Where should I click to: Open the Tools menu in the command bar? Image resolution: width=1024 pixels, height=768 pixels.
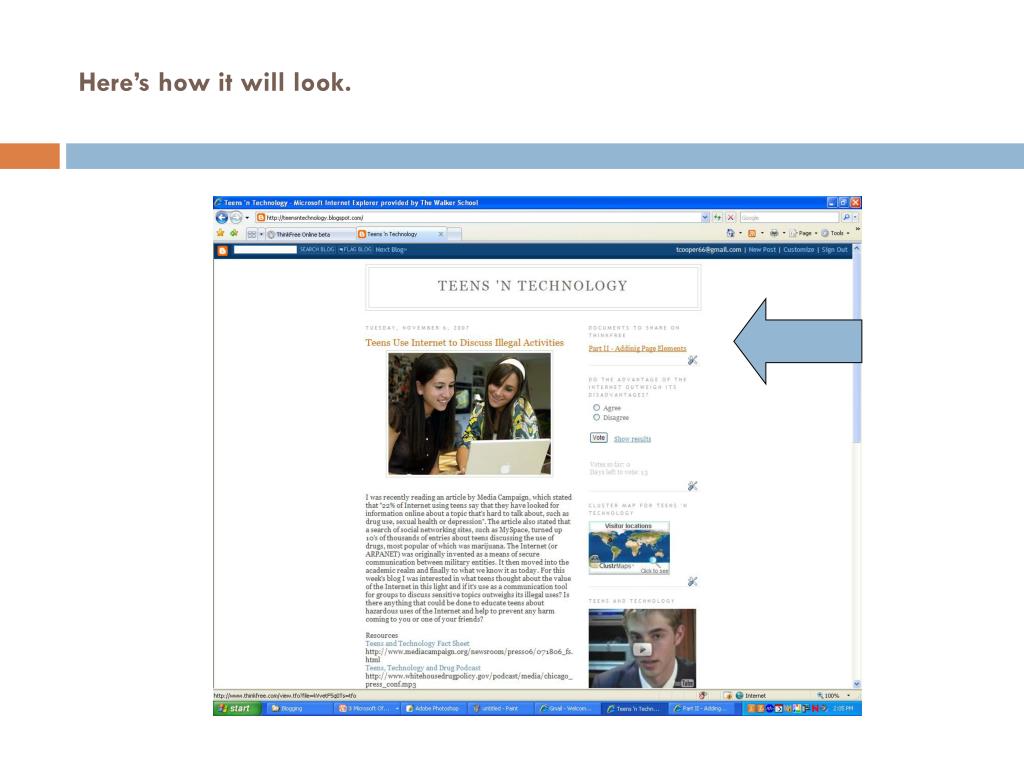tap(835, 233)
